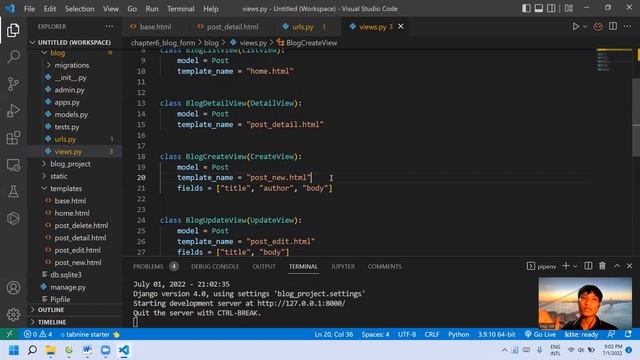Viewport: 640px width, 360px height.
Task: Switch to the PROBLEMS panel tab
Action: (x=148, y=267)
